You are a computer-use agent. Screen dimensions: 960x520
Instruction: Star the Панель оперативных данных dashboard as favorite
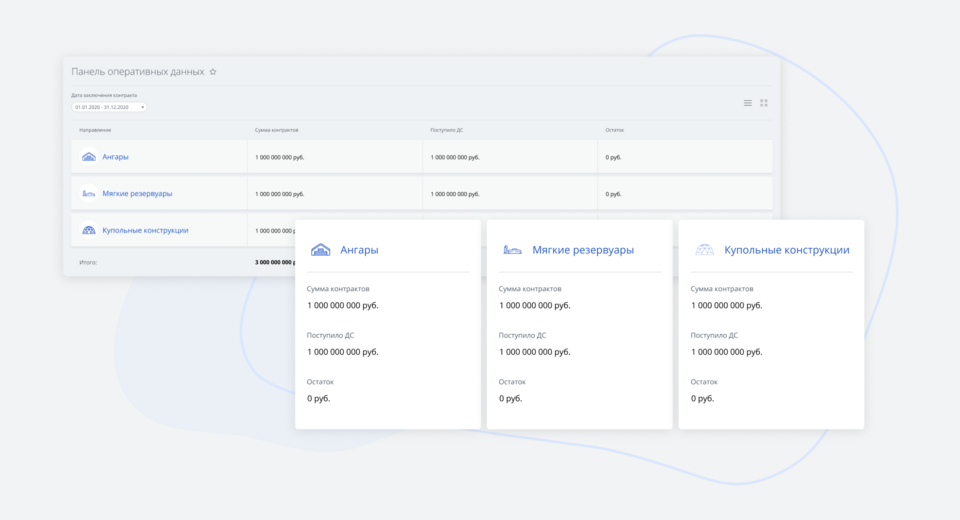pos(213,72)
